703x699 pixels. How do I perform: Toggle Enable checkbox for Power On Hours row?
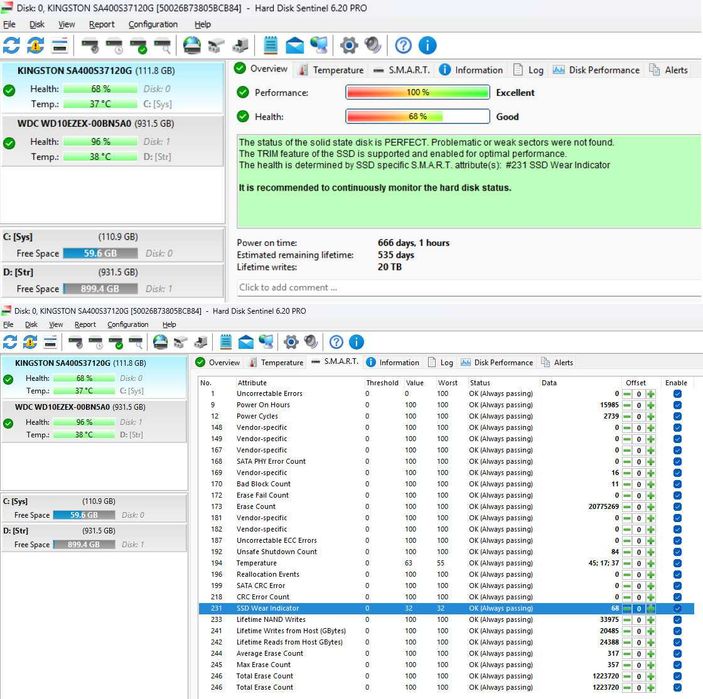(677, 405)
